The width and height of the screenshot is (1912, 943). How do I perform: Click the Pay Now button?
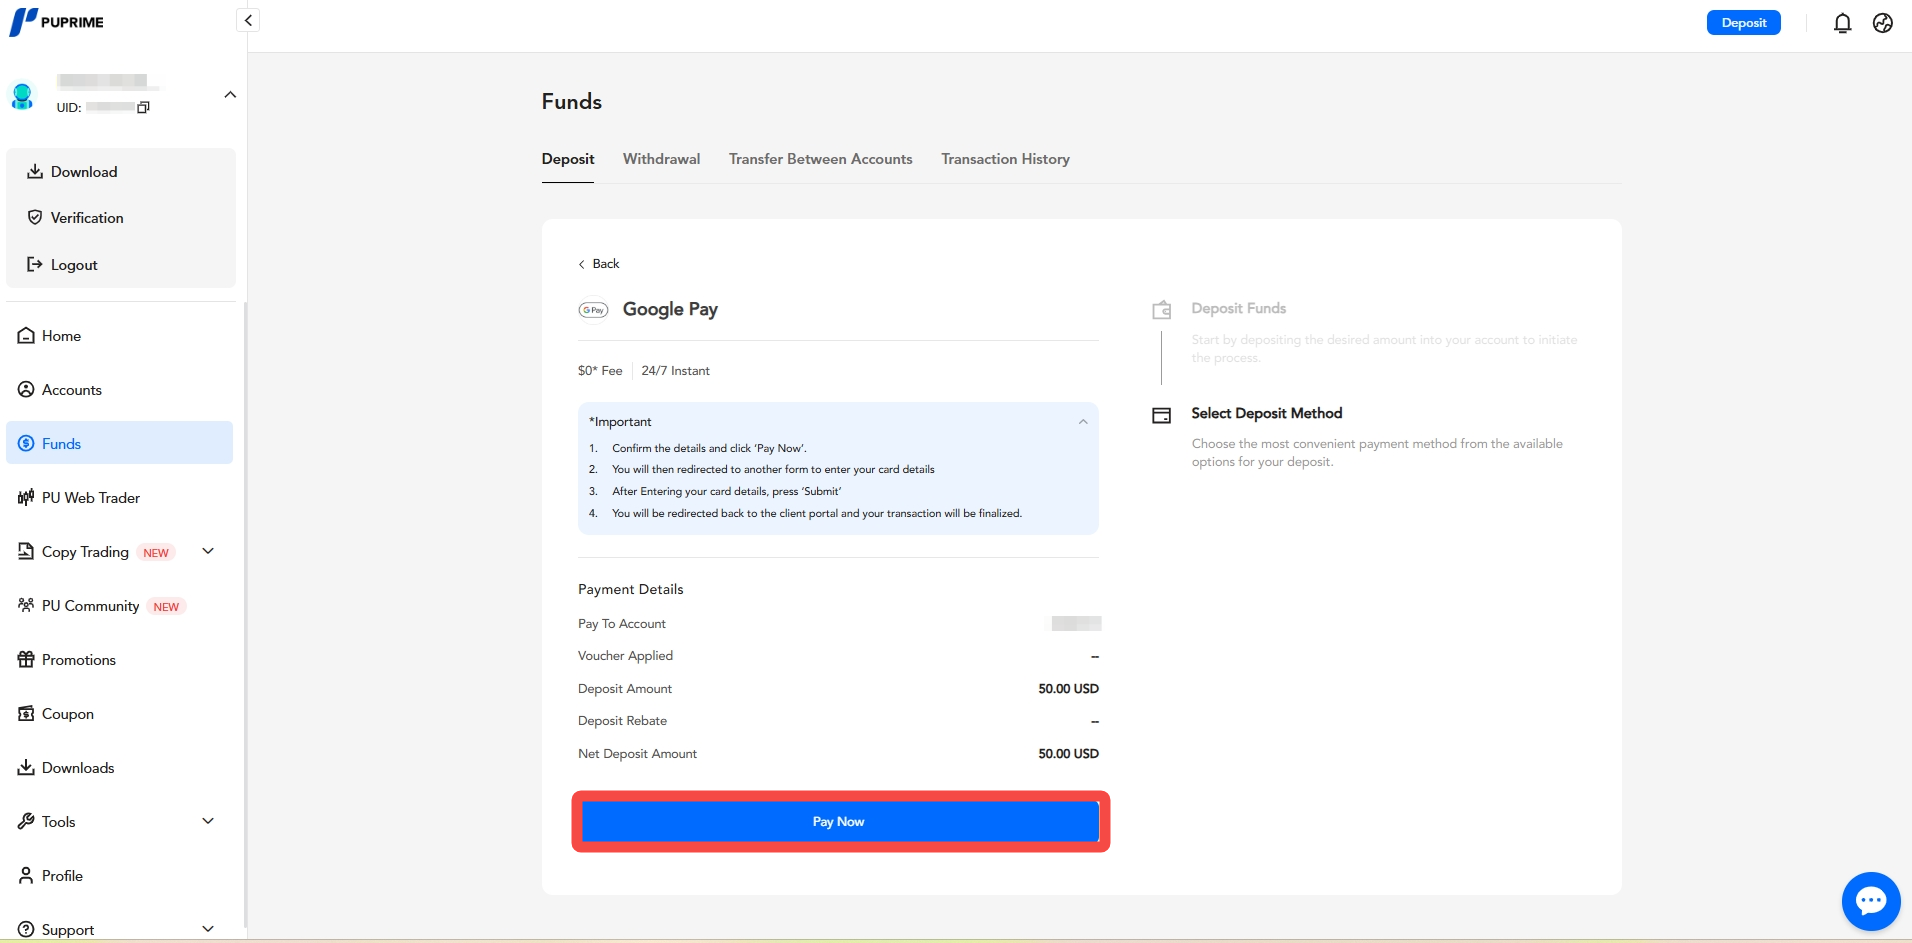tap(840, 822)
